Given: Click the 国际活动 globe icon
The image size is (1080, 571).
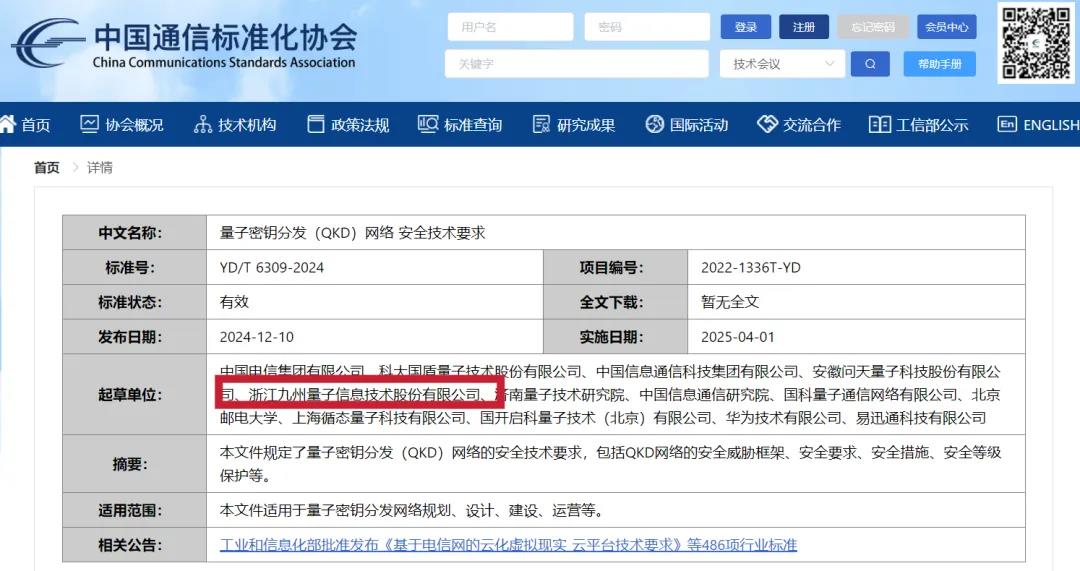Looking at the screenshot, I should 655,125.
